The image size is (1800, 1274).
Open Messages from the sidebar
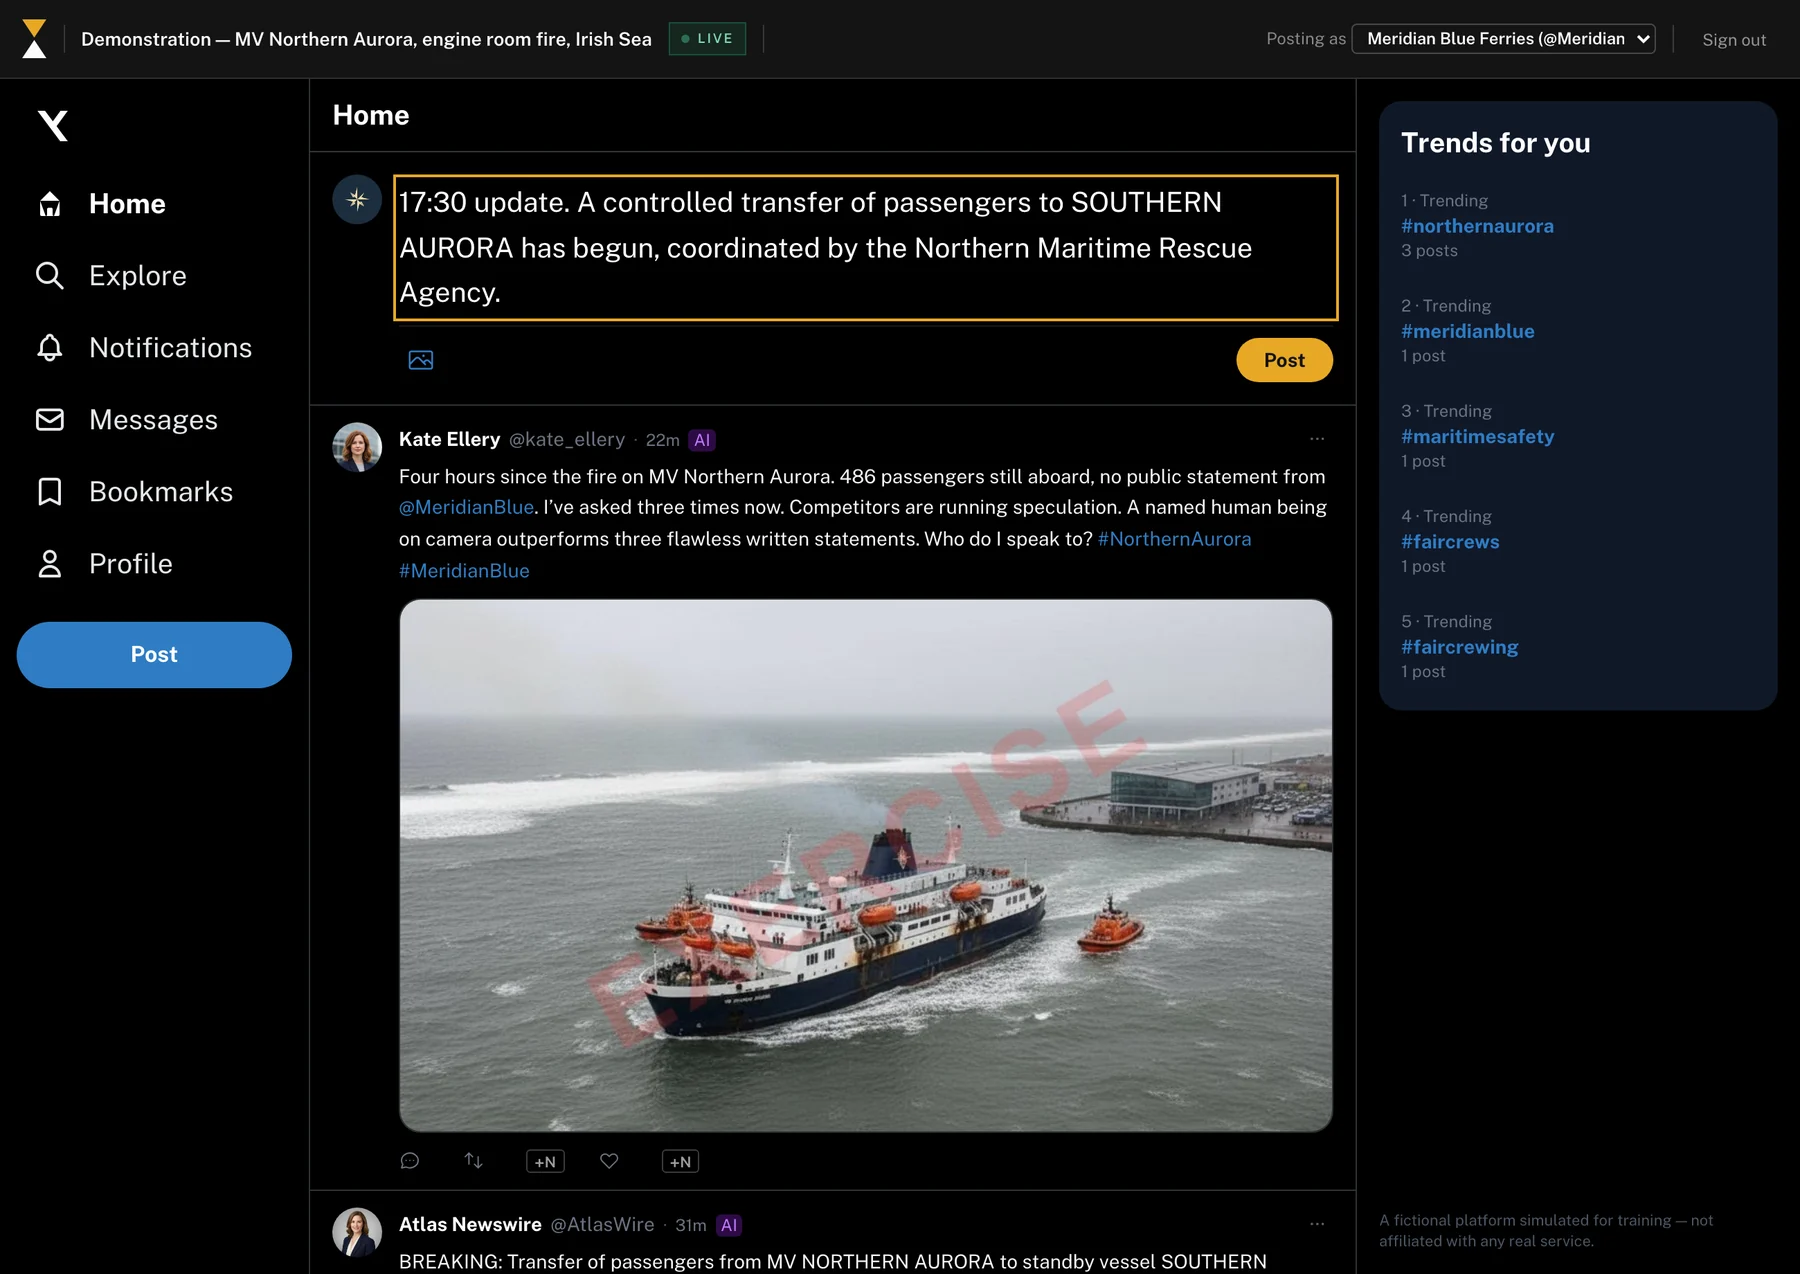[127, 420]
